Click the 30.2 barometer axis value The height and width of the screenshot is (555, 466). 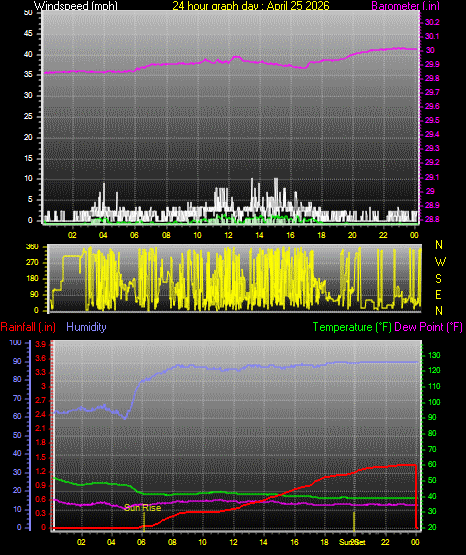[432, 22]
